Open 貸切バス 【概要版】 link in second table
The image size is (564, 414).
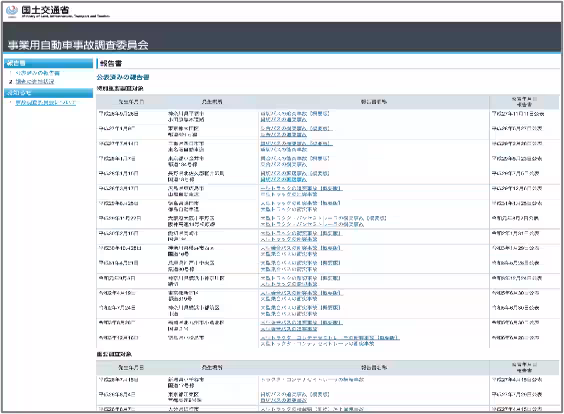tap(295, 395)
